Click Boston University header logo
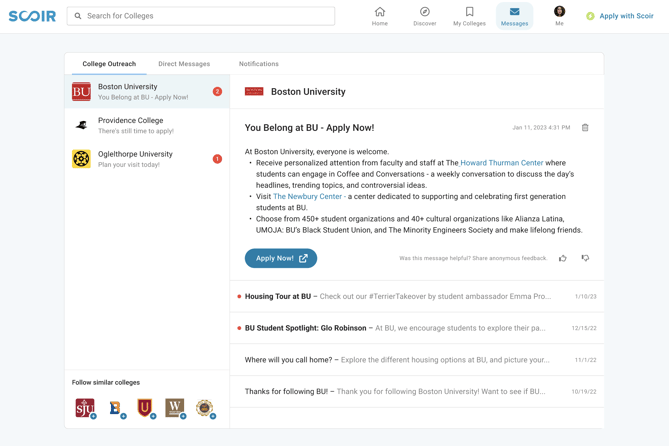The width and height of the screenshot is (669, 446). (254, 91)
